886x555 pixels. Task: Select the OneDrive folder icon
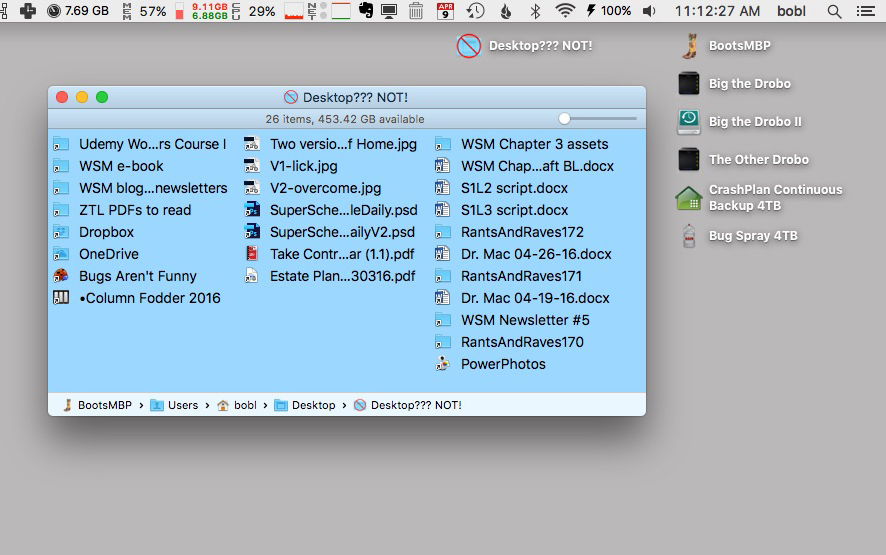coord(61,254)
